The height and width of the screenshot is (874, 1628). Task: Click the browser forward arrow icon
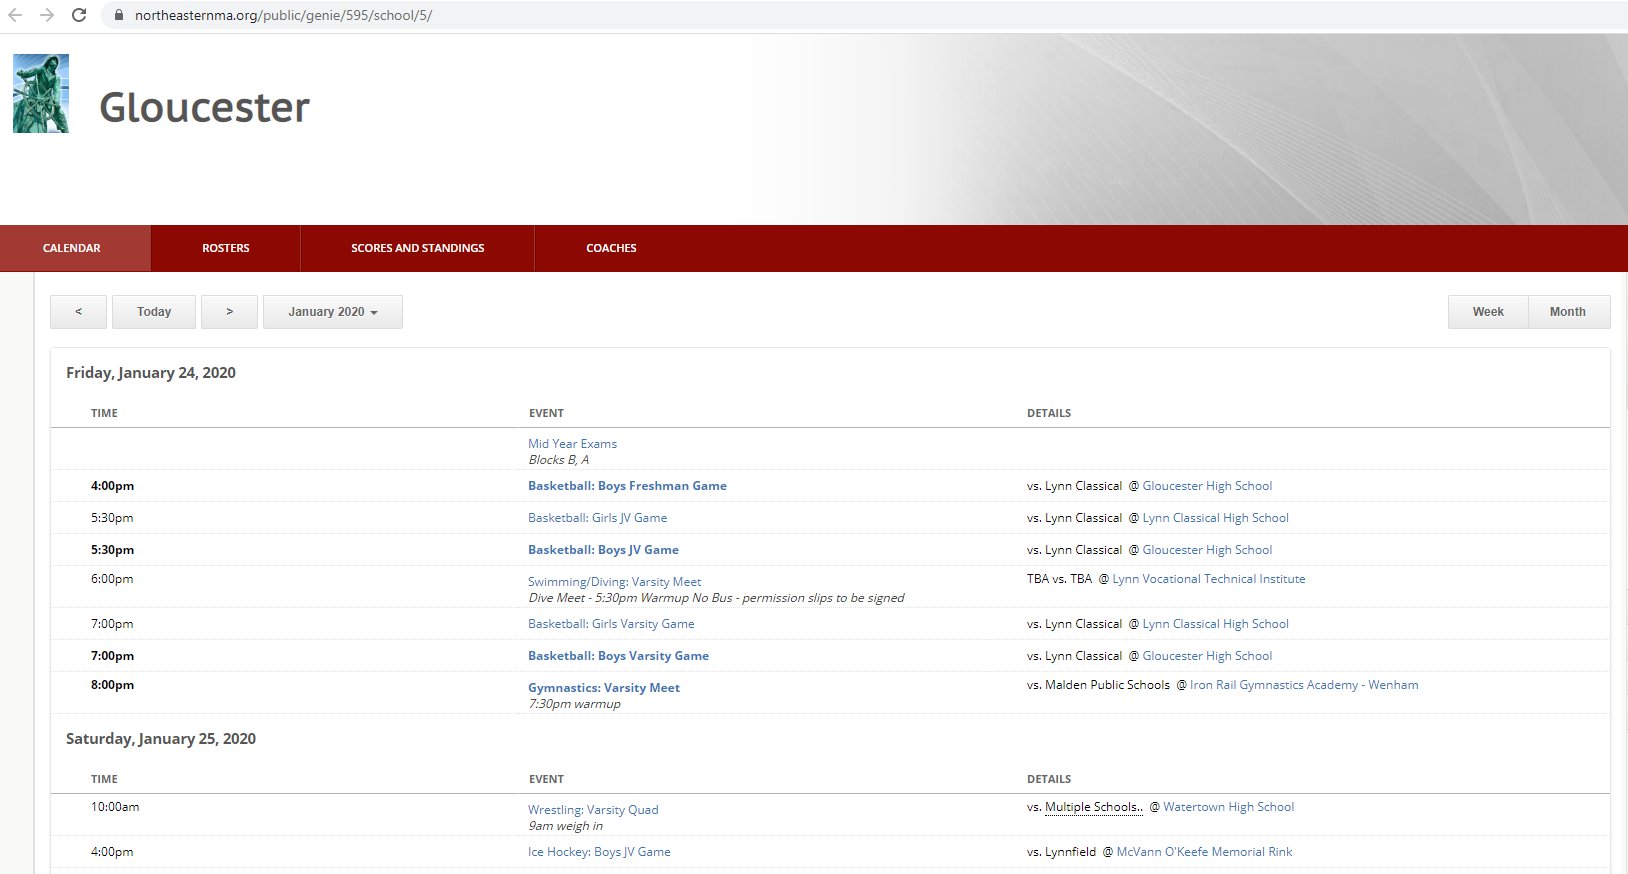[47, 15]
